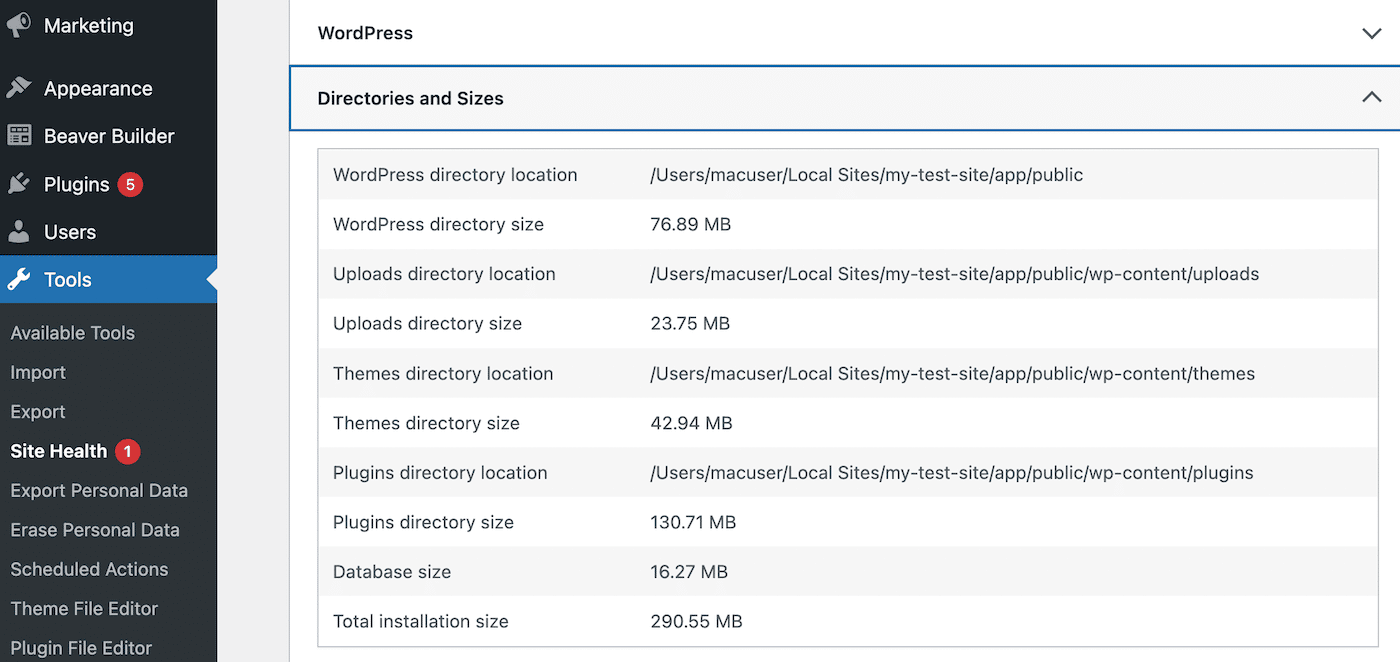Click the upward chevron on Directories and Sizes
The height and width of the screenshot is (662, 1400).
point(1371,97)
